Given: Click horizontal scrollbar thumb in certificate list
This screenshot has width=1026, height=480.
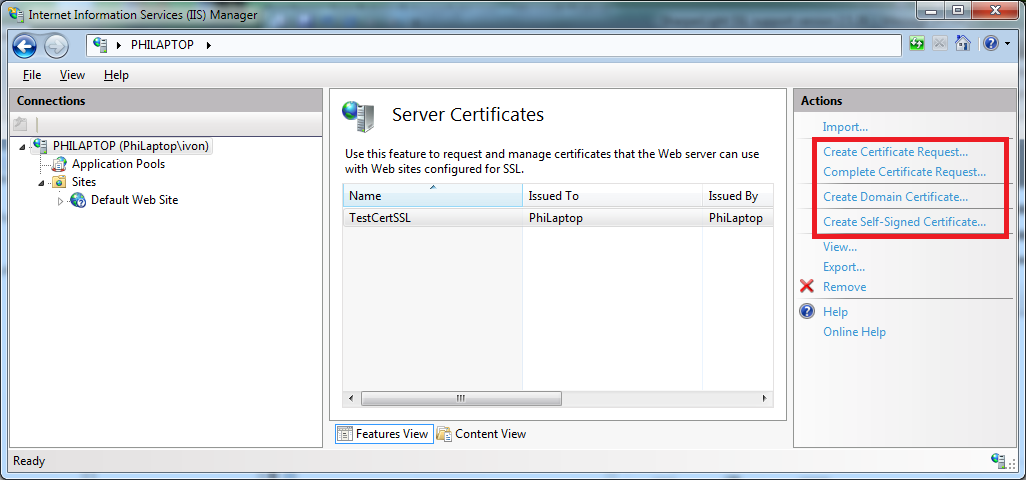Looking at the screenshot, I should point(461,398).
